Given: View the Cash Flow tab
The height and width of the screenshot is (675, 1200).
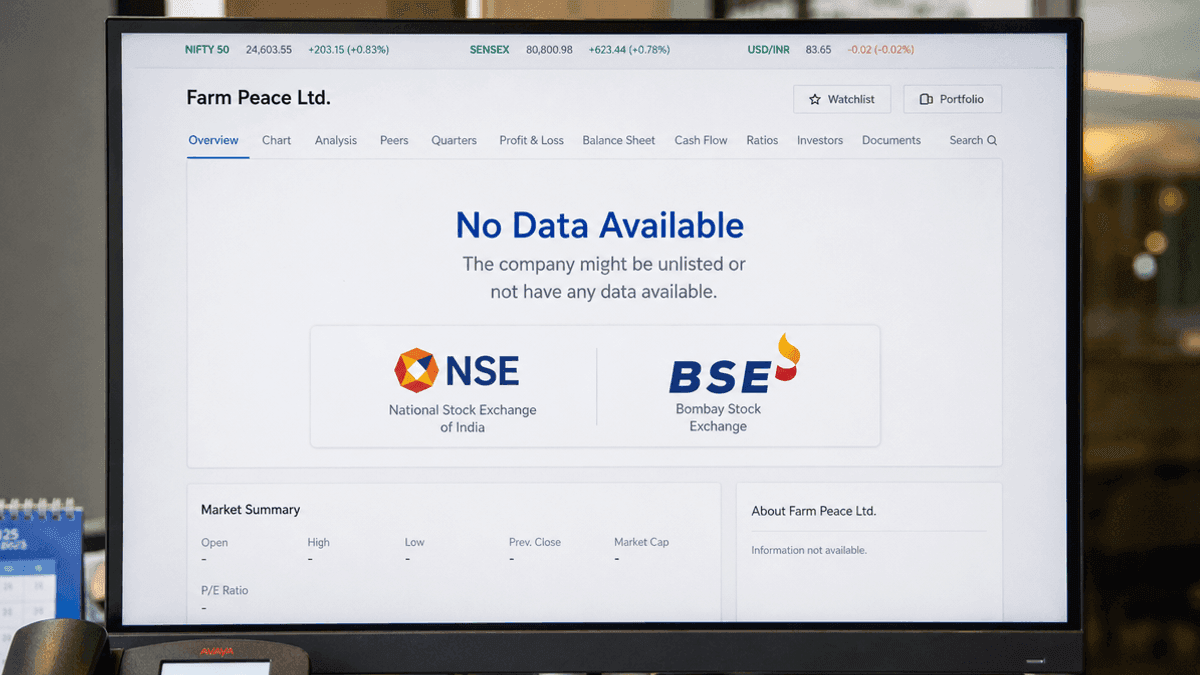Looking at the screenshot, I should tap(701, 140).
